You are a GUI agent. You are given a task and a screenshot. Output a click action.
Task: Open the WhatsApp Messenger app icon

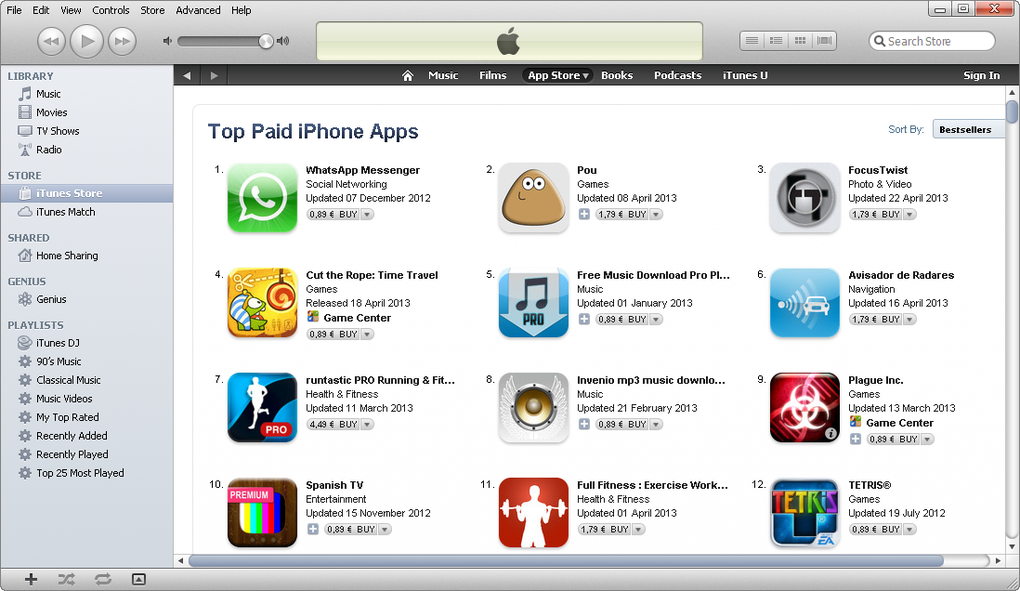pyautogui.click(x=262, y=198)
